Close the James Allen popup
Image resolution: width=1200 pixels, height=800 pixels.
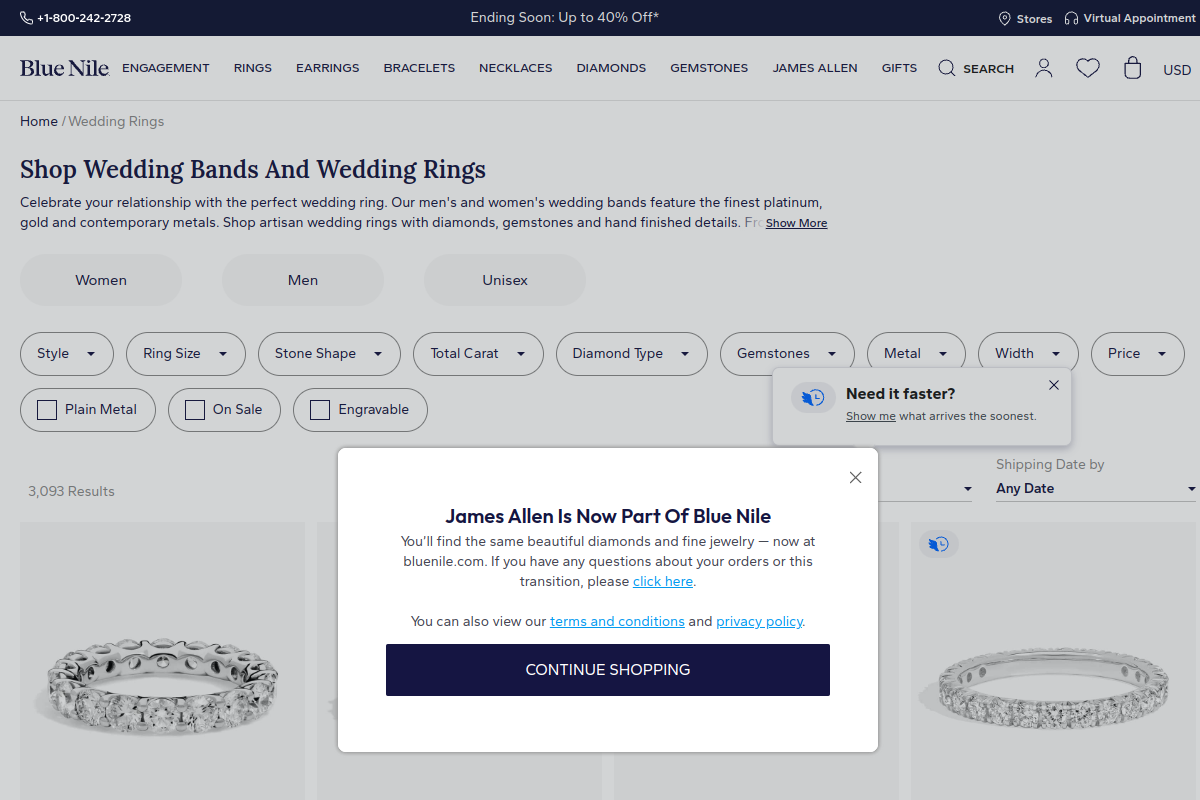point(855,477)
